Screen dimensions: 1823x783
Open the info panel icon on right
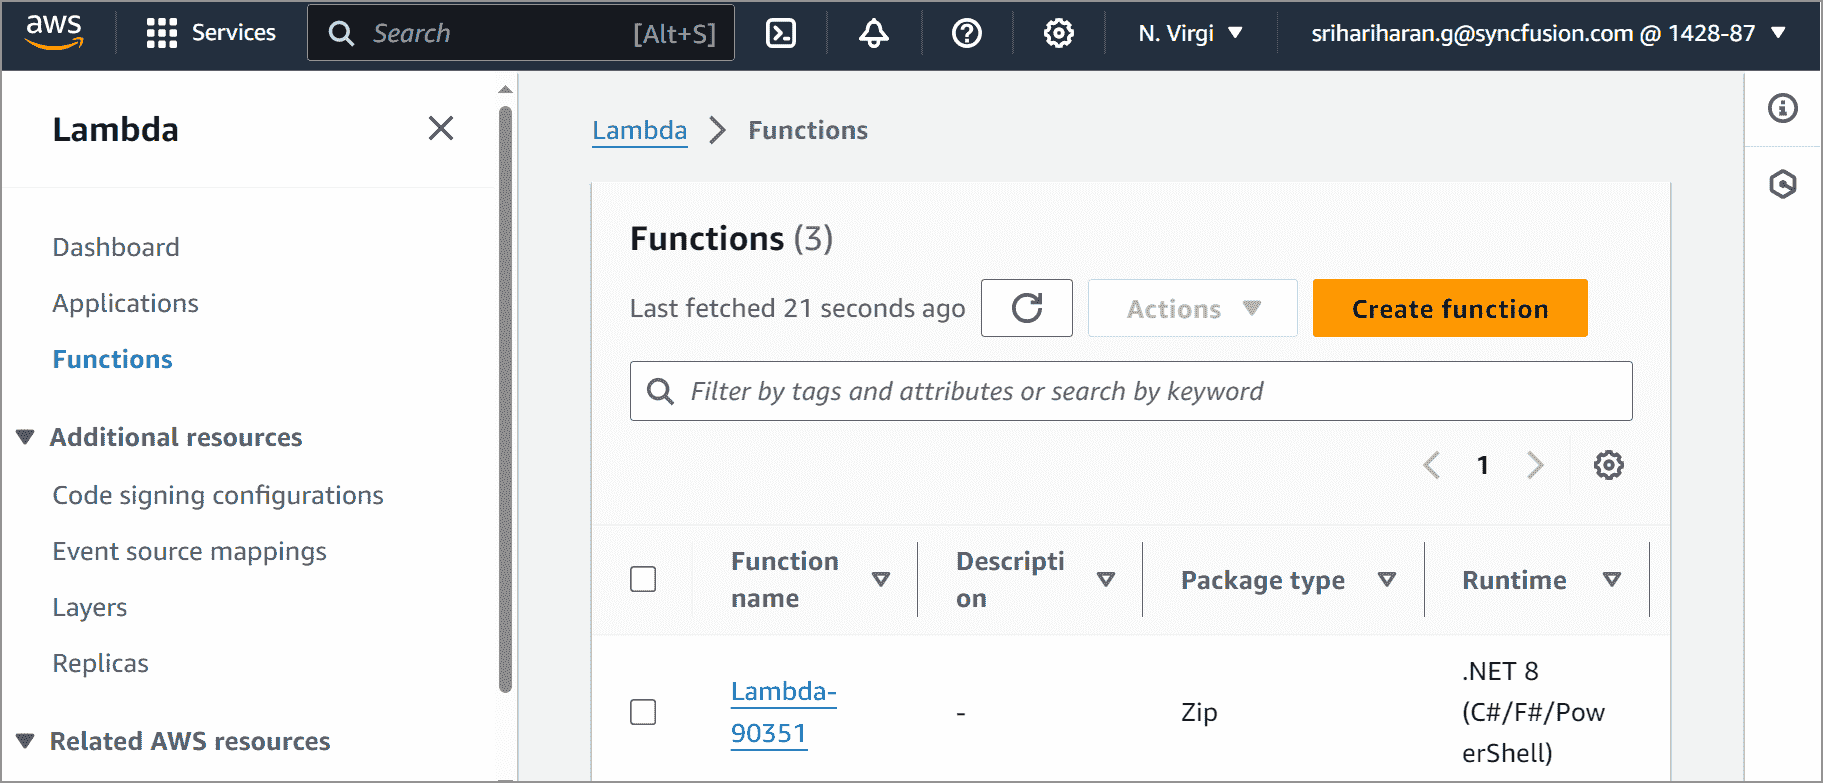pyautogui.click(x=1783, y=108)
